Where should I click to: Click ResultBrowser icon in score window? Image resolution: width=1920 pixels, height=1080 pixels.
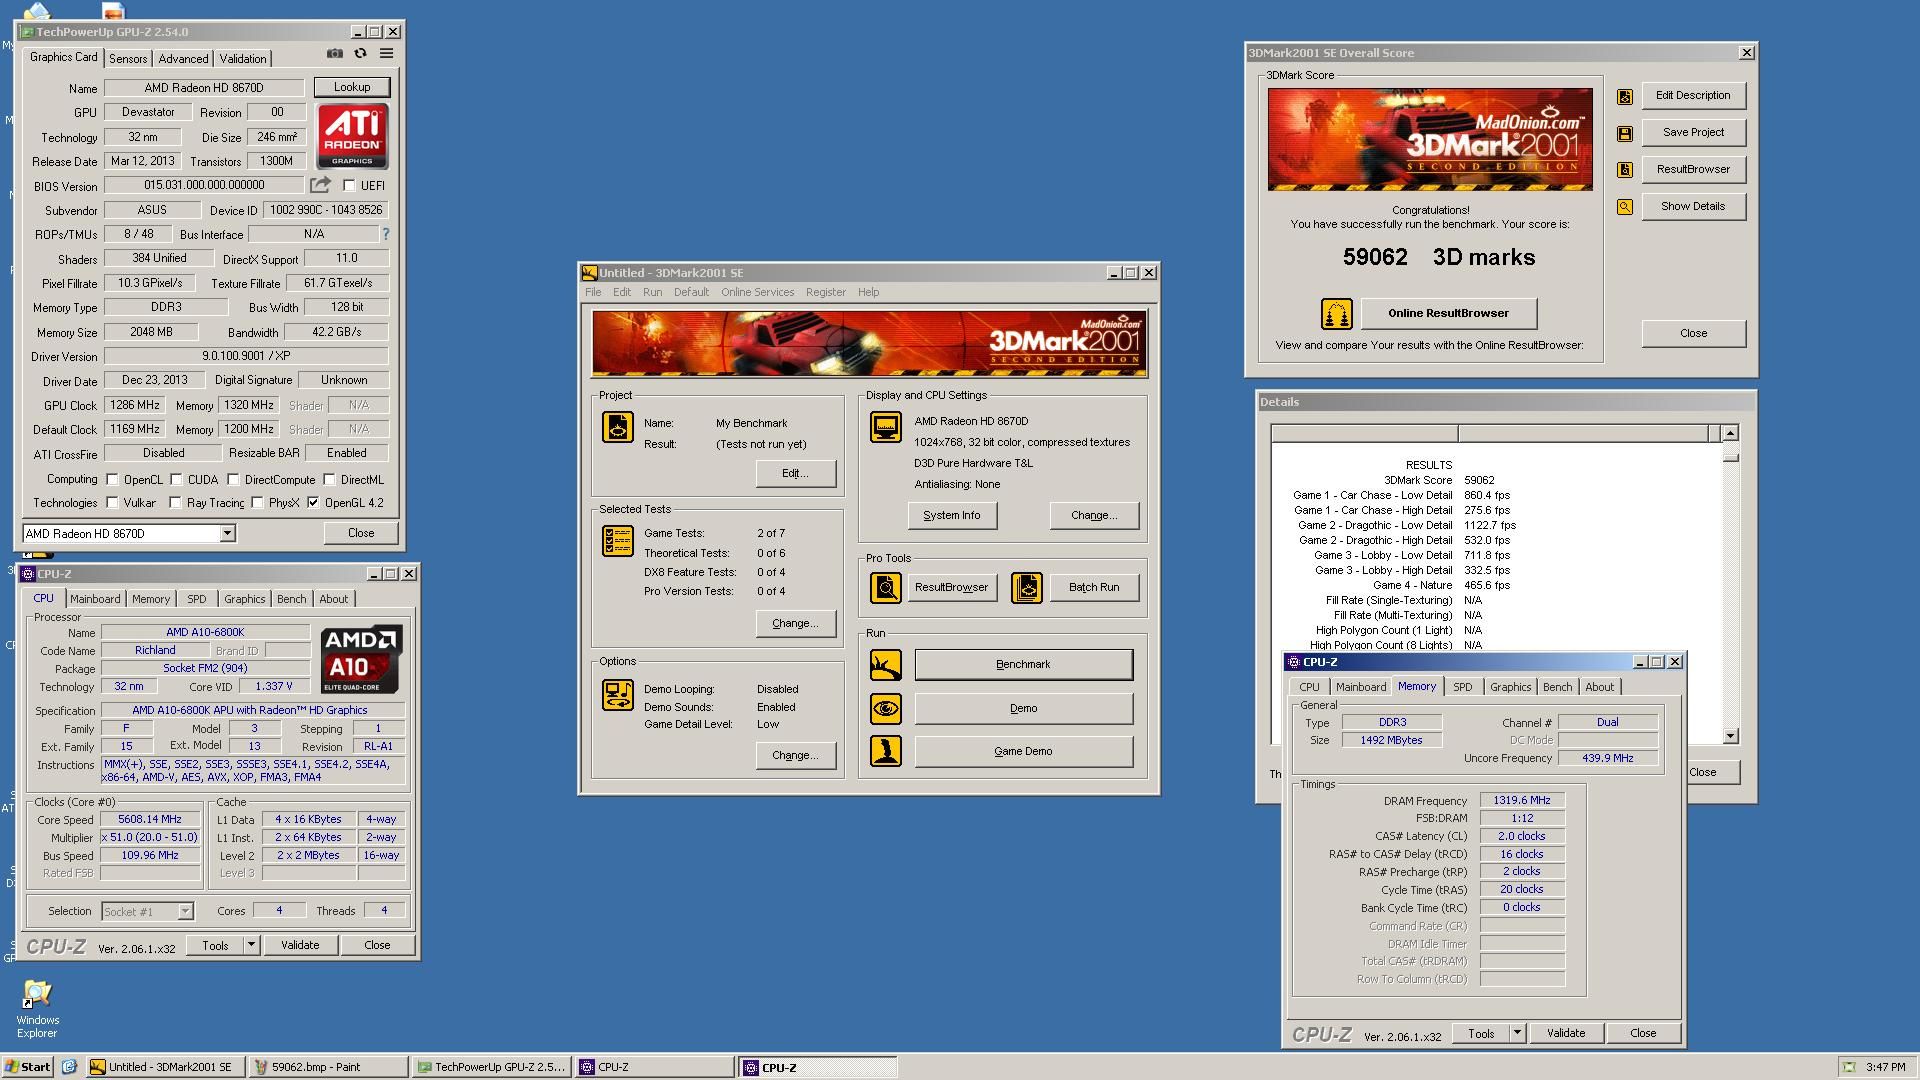(x=1625, y=170)
